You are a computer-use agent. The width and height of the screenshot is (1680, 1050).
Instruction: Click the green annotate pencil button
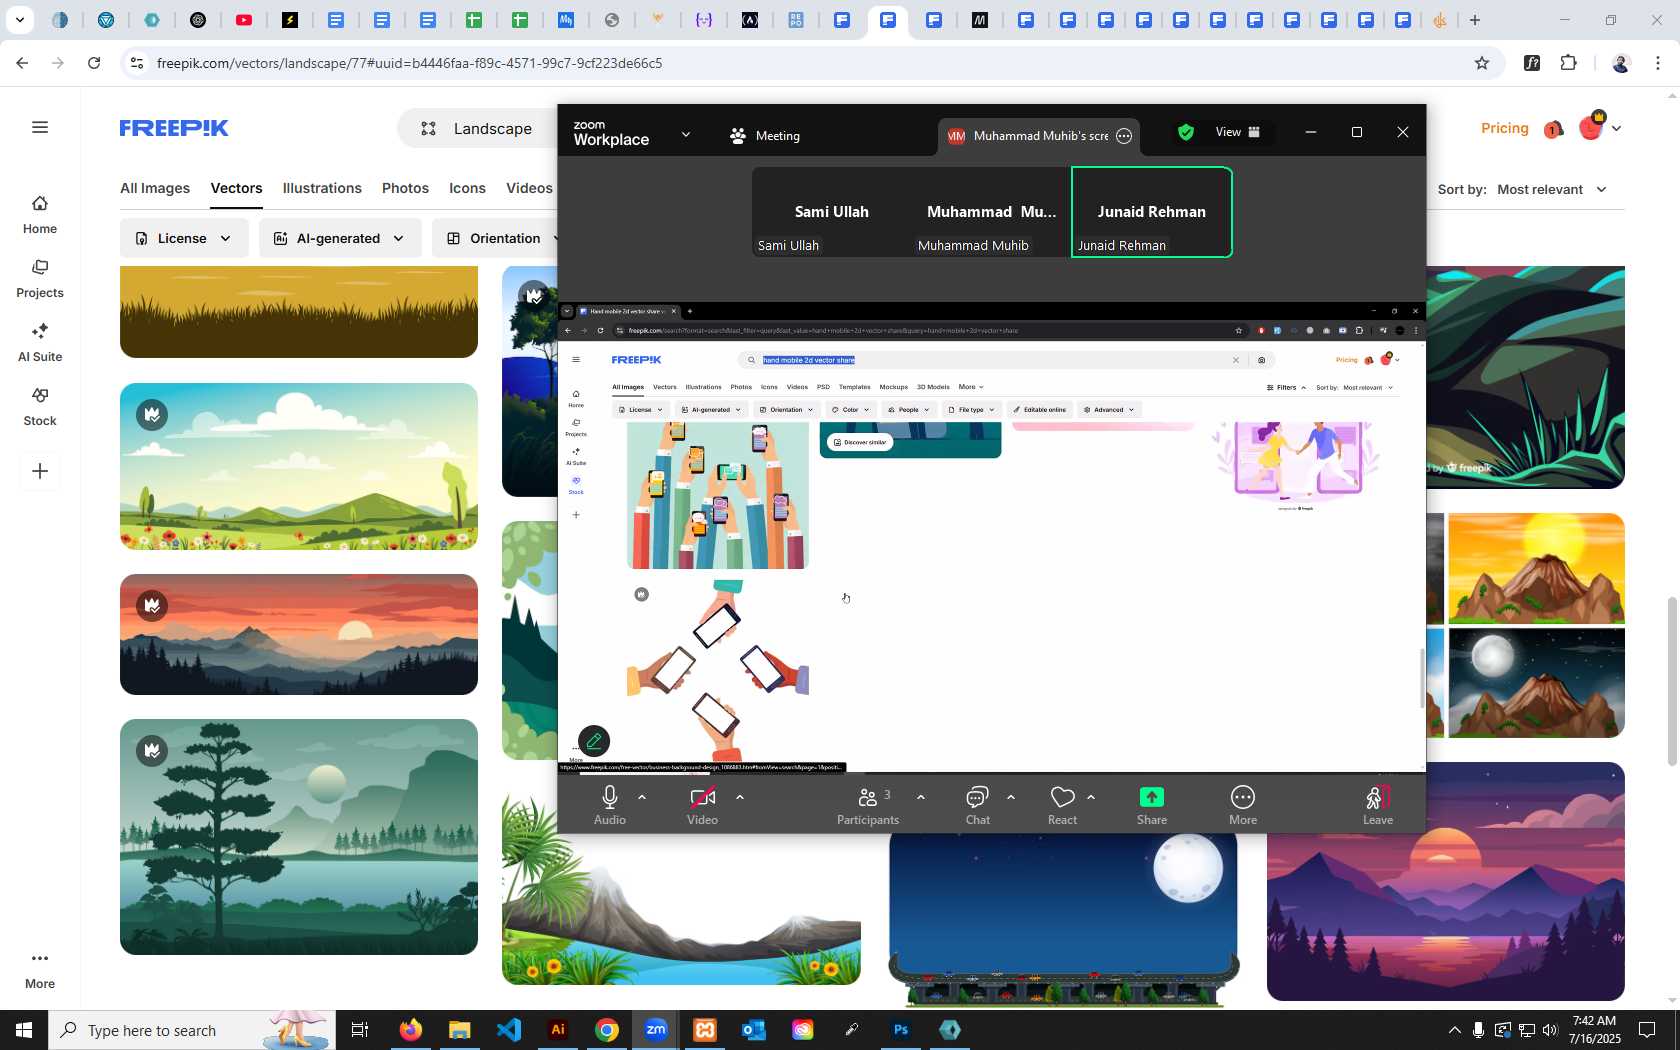(594, 741)
